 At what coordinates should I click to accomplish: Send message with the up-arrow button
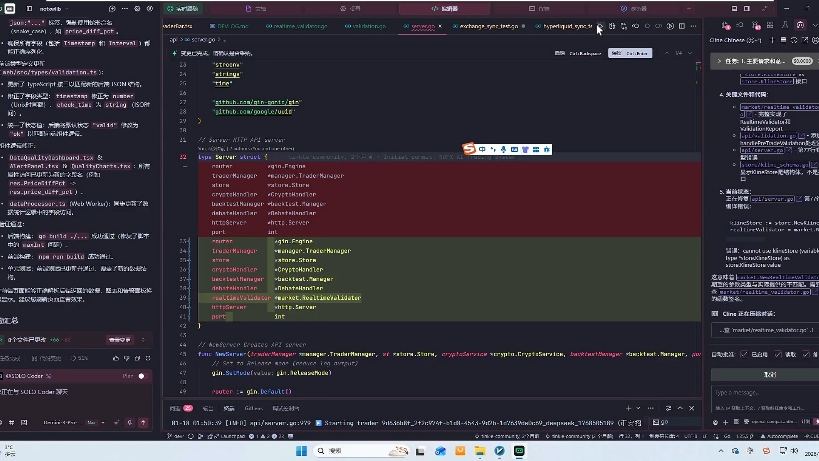click(x=143, y=422)
